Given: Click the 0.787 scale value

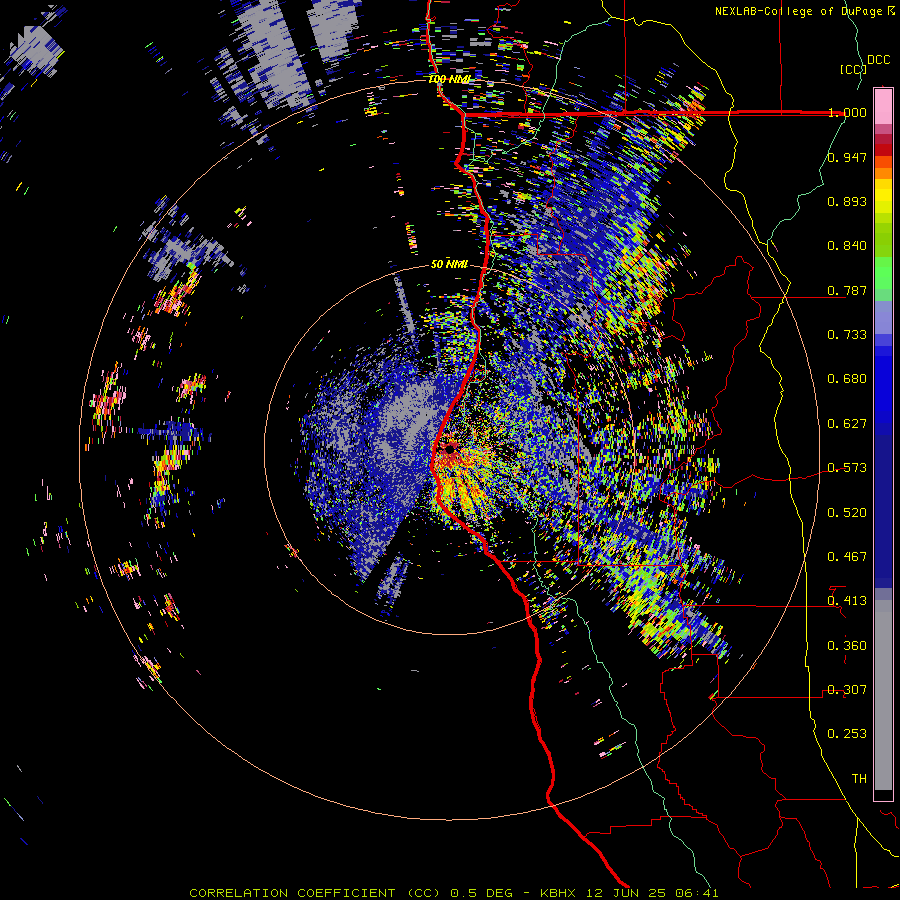Looking at the screenshot, I should point(847,290).
